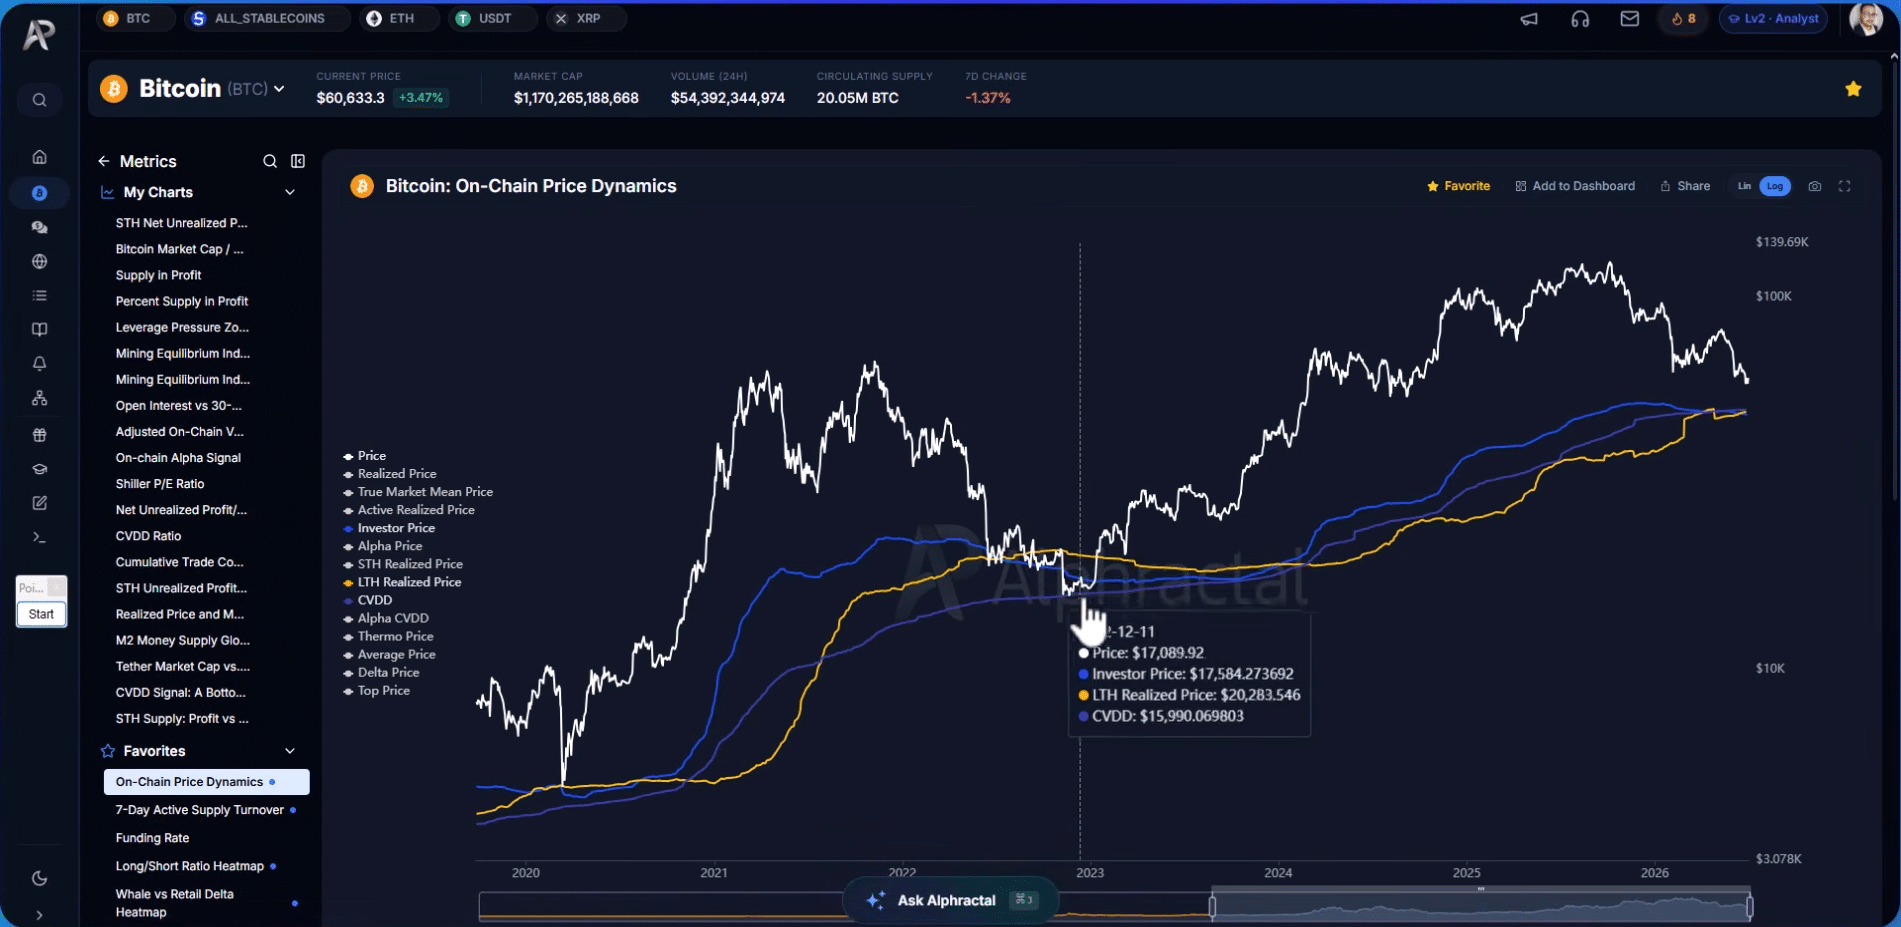Click the Ask Alphractal button

950,900
